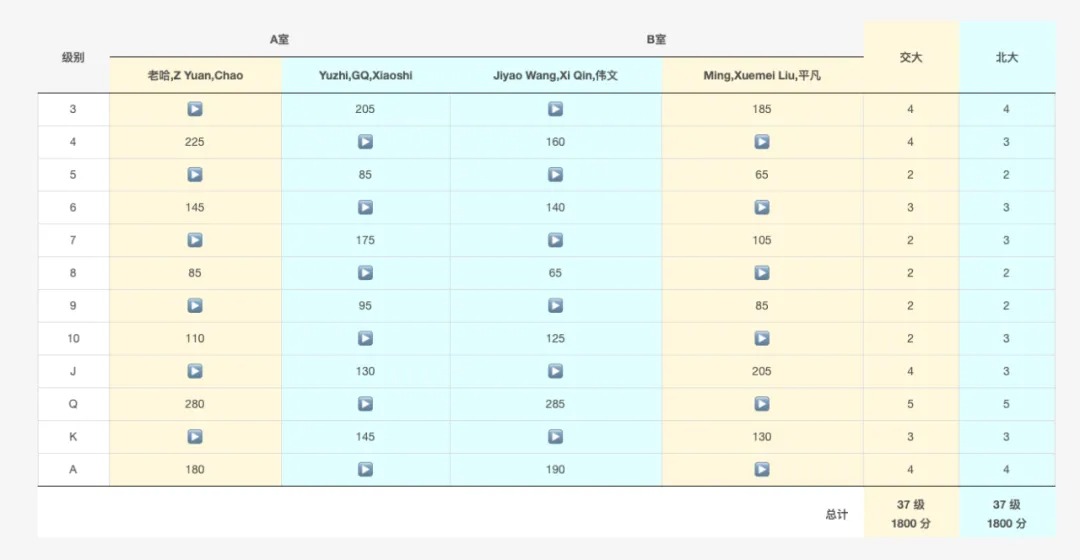Select the cell with score 285
The image size is (1080, 560).
click(555, 404)
